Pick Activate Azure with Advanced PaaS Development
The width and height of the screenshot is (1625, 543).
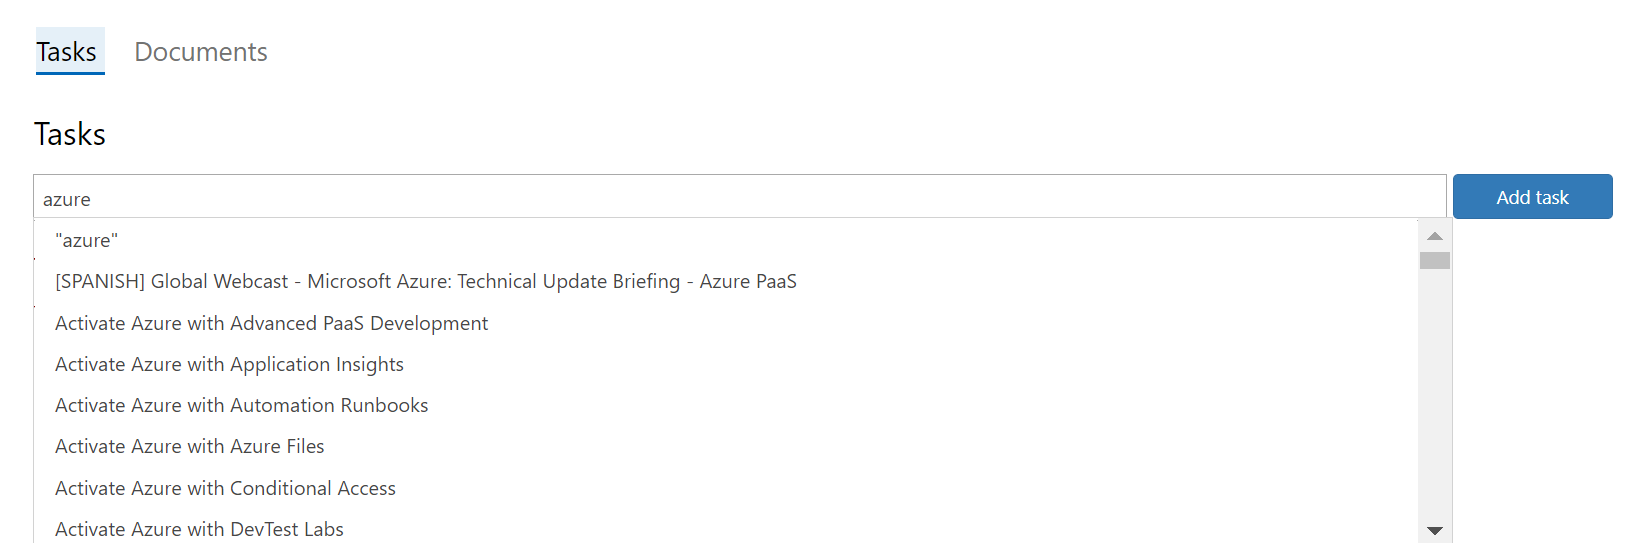click(726, 323)
